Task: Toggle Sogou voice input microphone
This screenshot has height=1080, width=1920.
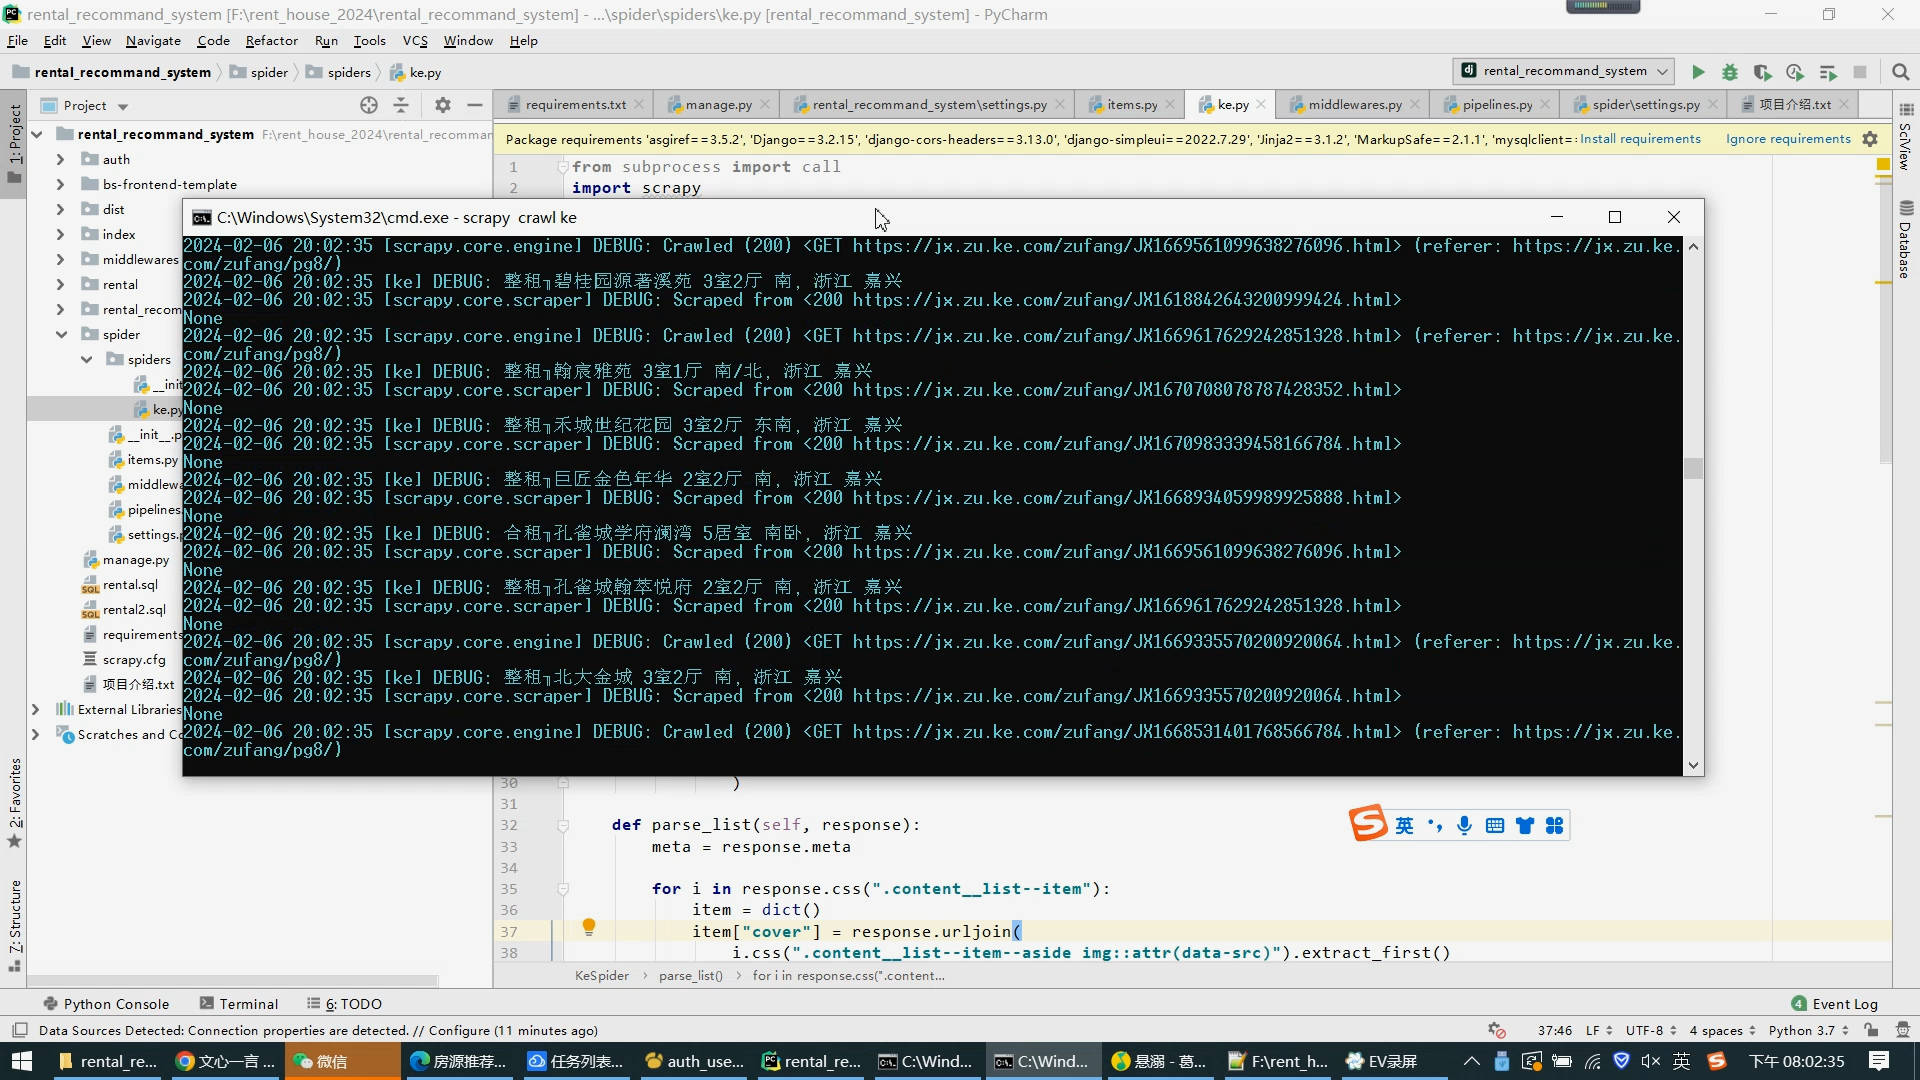Action: (1464, 825)
